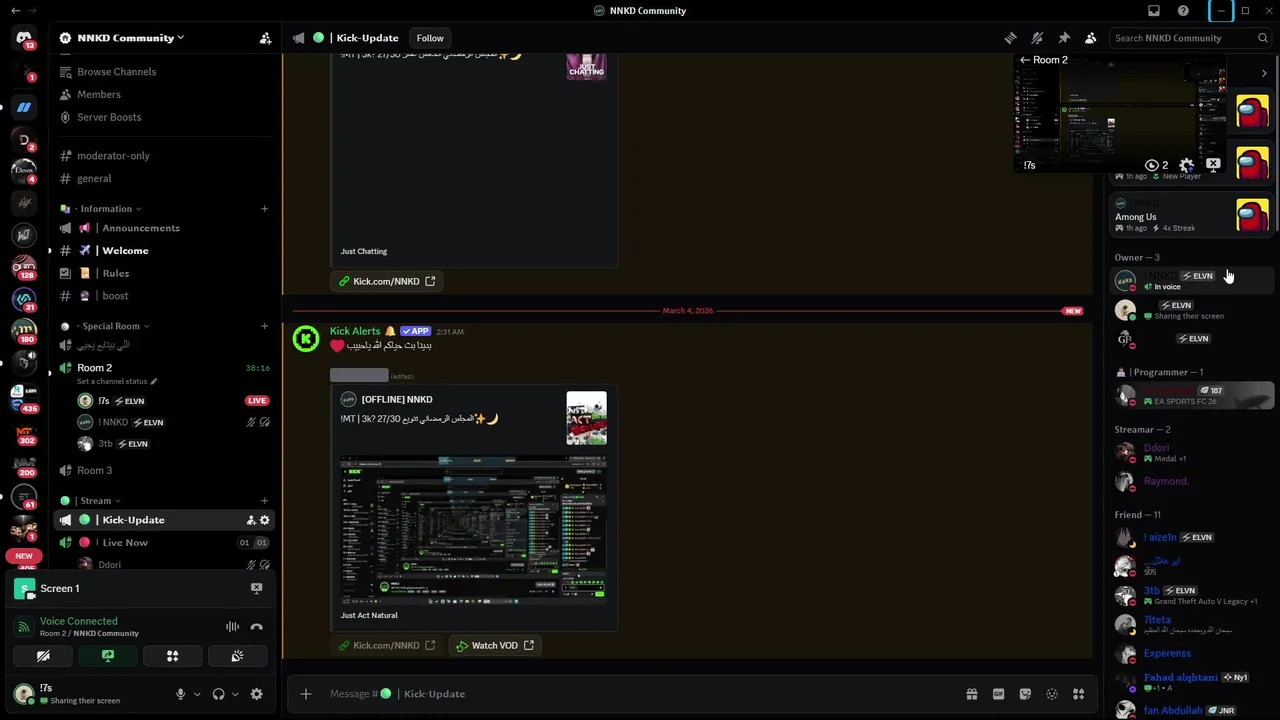
Task: Create channel in Stream category
Action: tap(264, 501)
